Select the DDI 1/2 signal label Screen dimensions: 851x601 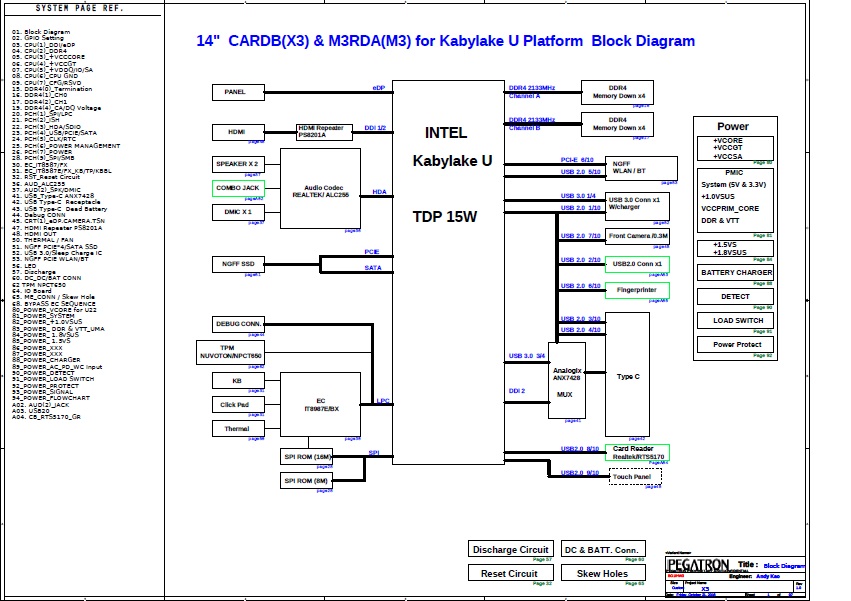tap(375, 128)
